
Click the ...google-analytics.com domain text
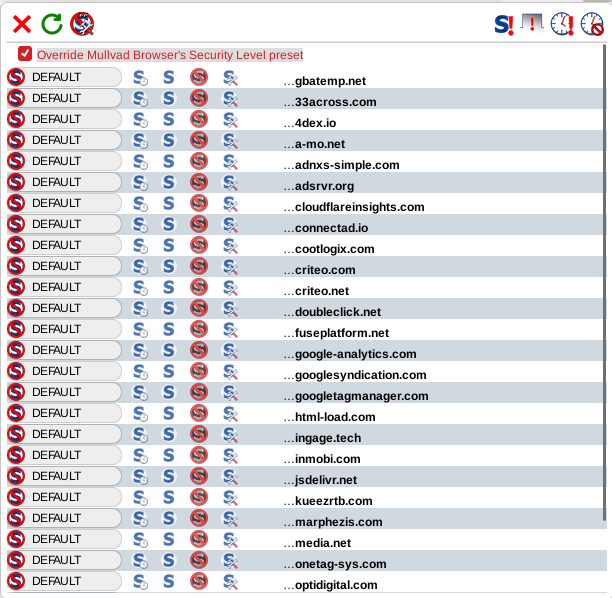click(350, 354)
